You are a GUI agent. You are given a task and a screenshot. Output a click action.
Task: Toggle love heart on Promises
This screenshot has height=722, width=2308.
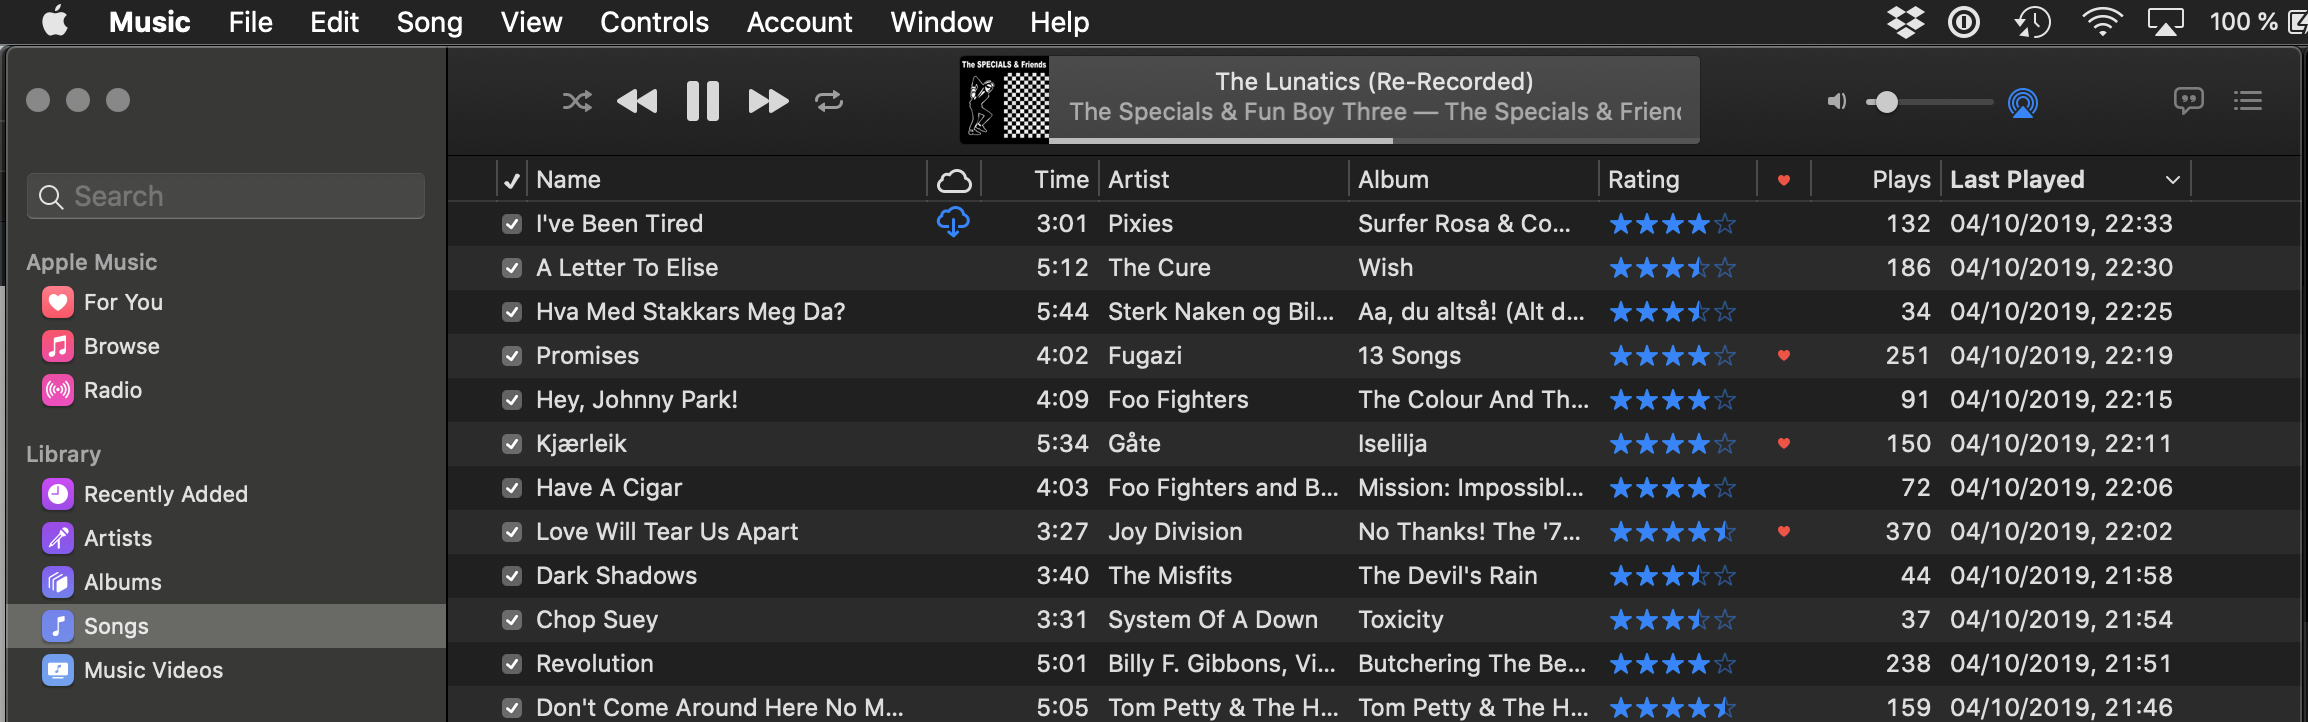pyautogui.click(x=1784, y=355)
